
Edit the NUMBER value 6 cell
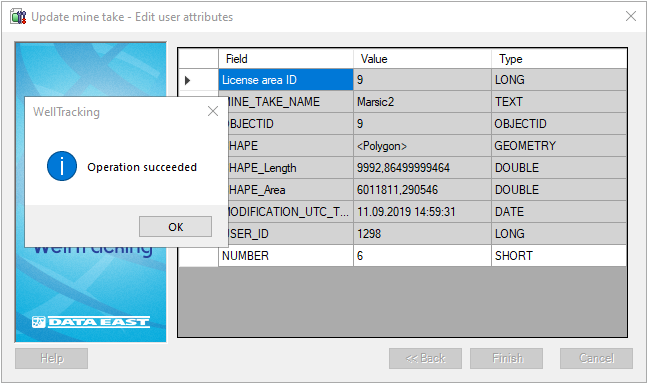[422, 256]
